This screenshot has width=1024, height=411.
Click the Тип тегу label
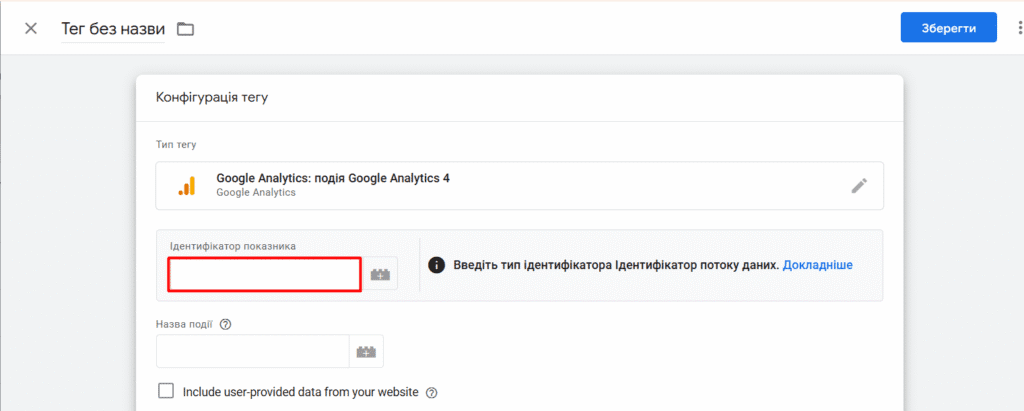(x=176, y=144)
